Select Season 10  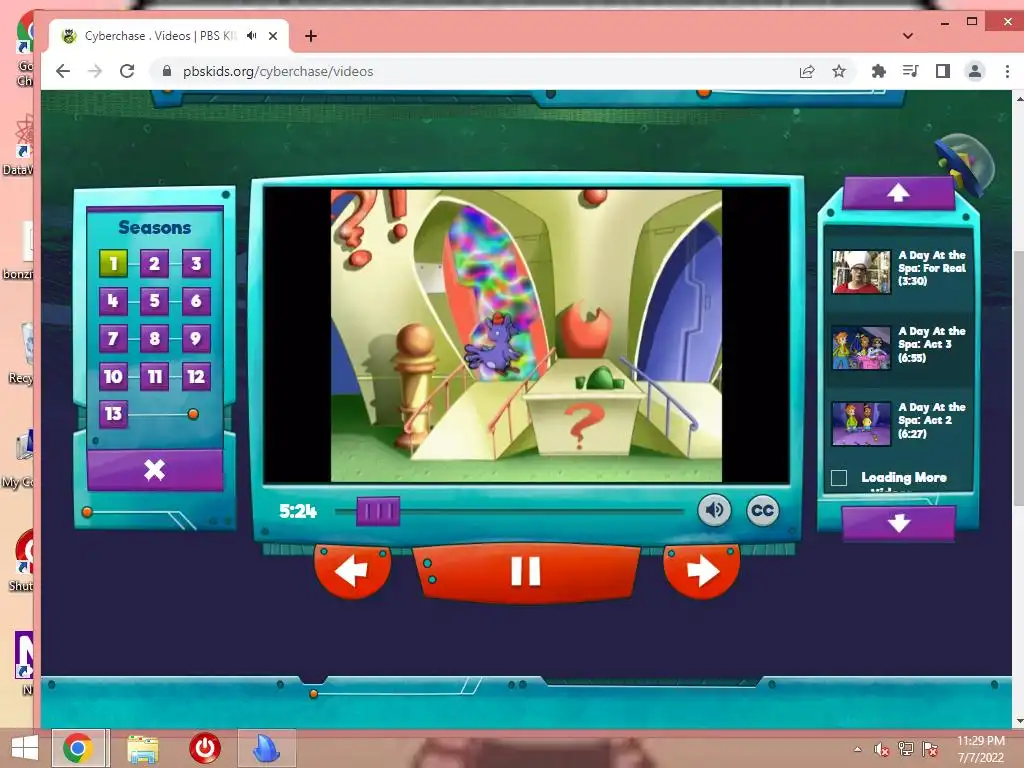pos(113,376)
